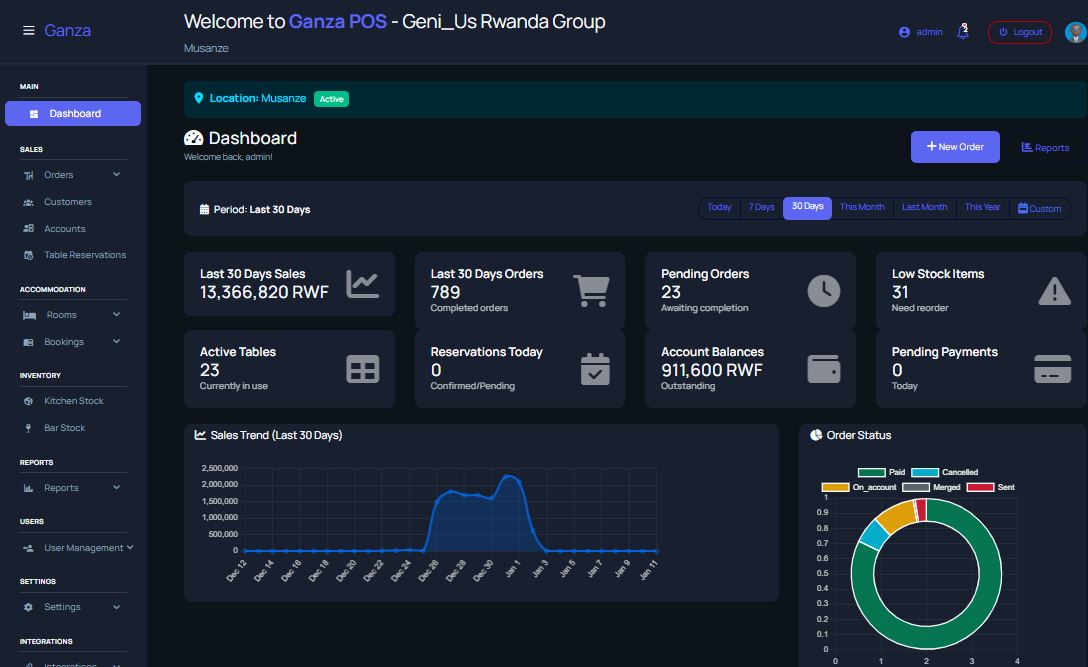Click the On_account color swatch in legend

tap(838, 487)
